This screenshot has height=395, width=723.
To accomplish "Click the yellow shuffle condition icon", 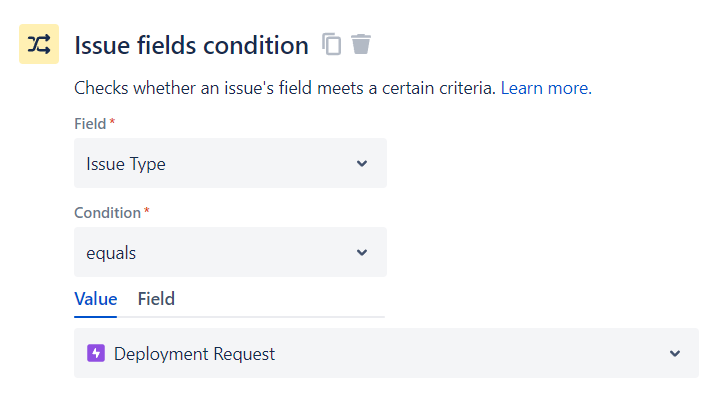I will 39,44.
